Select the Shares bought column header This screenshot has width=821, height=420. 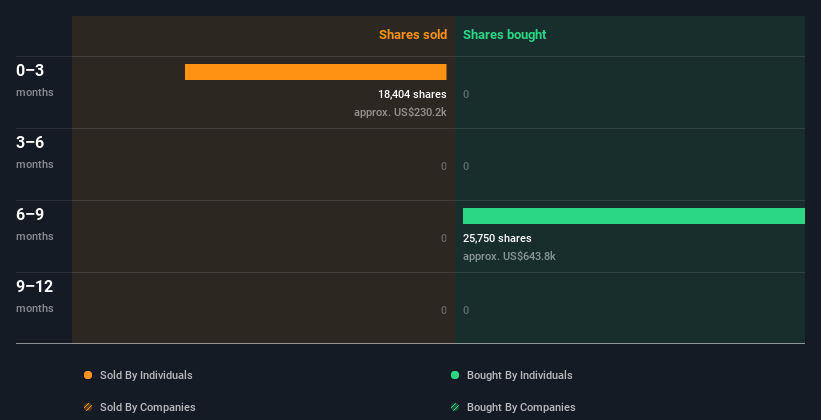pos(504,35)
